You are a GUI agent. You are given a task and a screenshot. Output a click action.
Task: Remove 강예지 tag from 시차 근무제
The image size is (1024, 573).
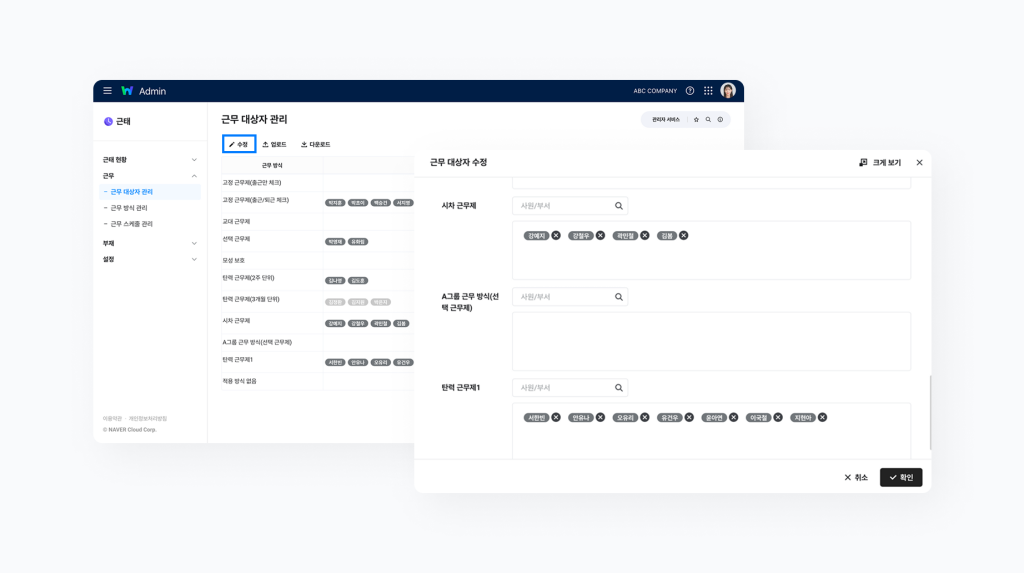[556, 236]
